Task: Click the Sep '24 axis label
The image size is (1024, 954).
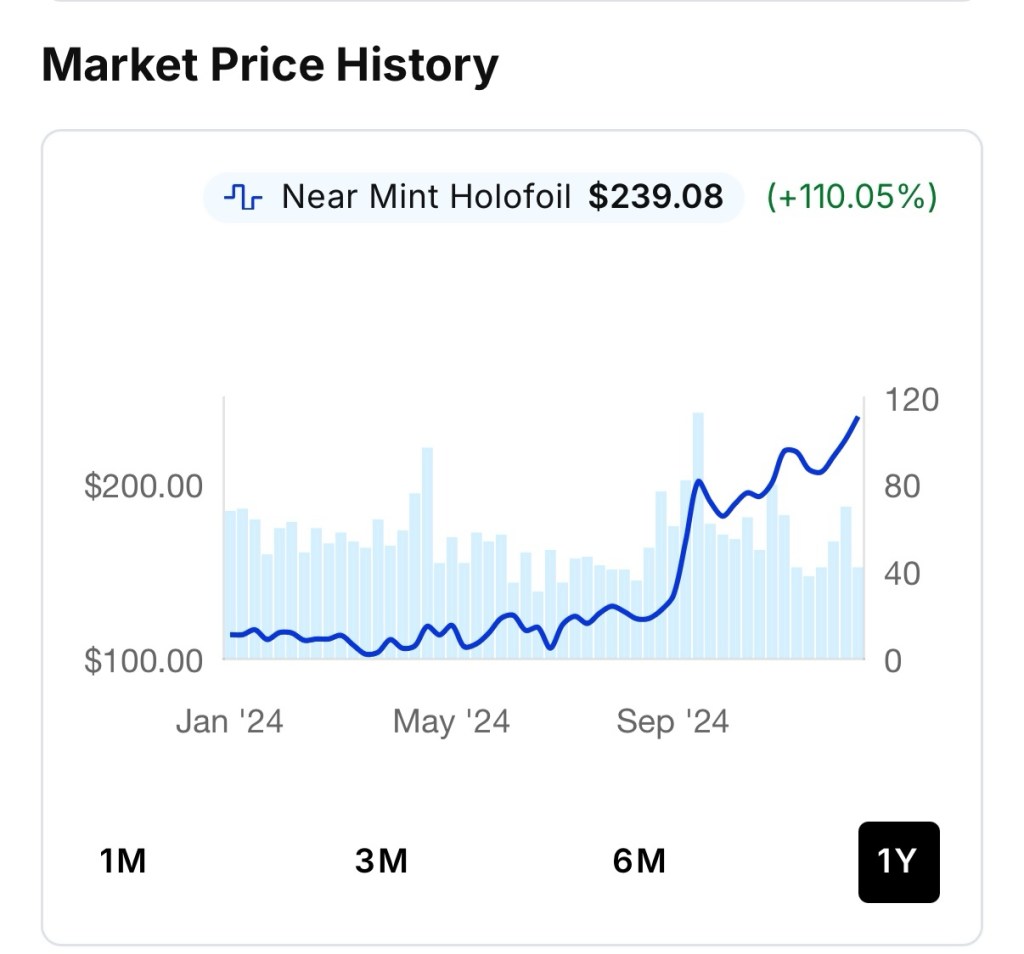Action: [672, 721]
